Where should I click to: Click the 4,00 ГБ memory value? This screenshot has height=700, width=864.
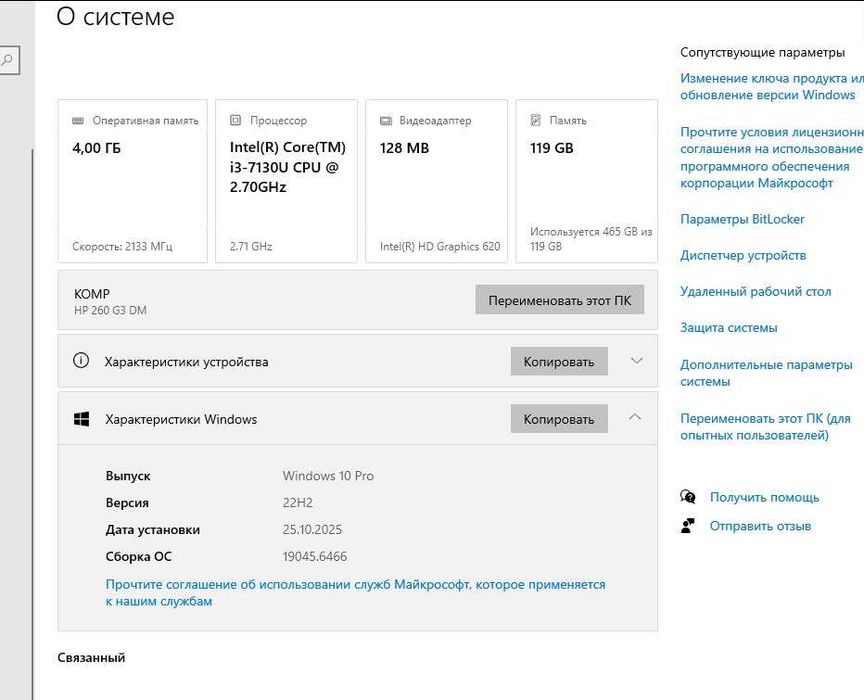tap(96, 148)
